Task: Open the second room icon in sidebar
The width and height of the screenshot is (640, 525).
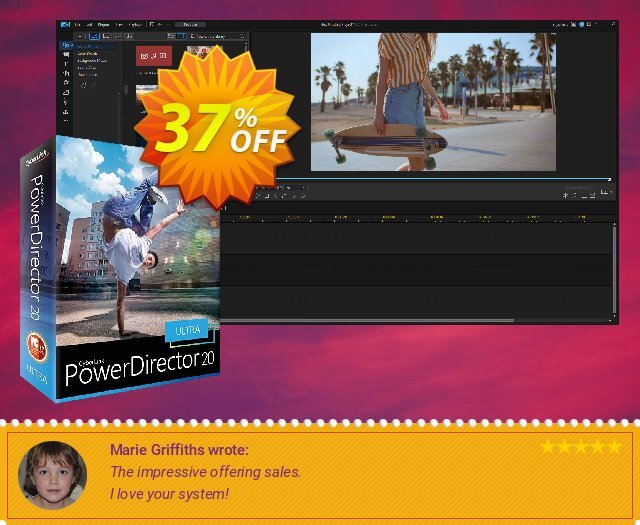Action: click(x=66, y=54)
